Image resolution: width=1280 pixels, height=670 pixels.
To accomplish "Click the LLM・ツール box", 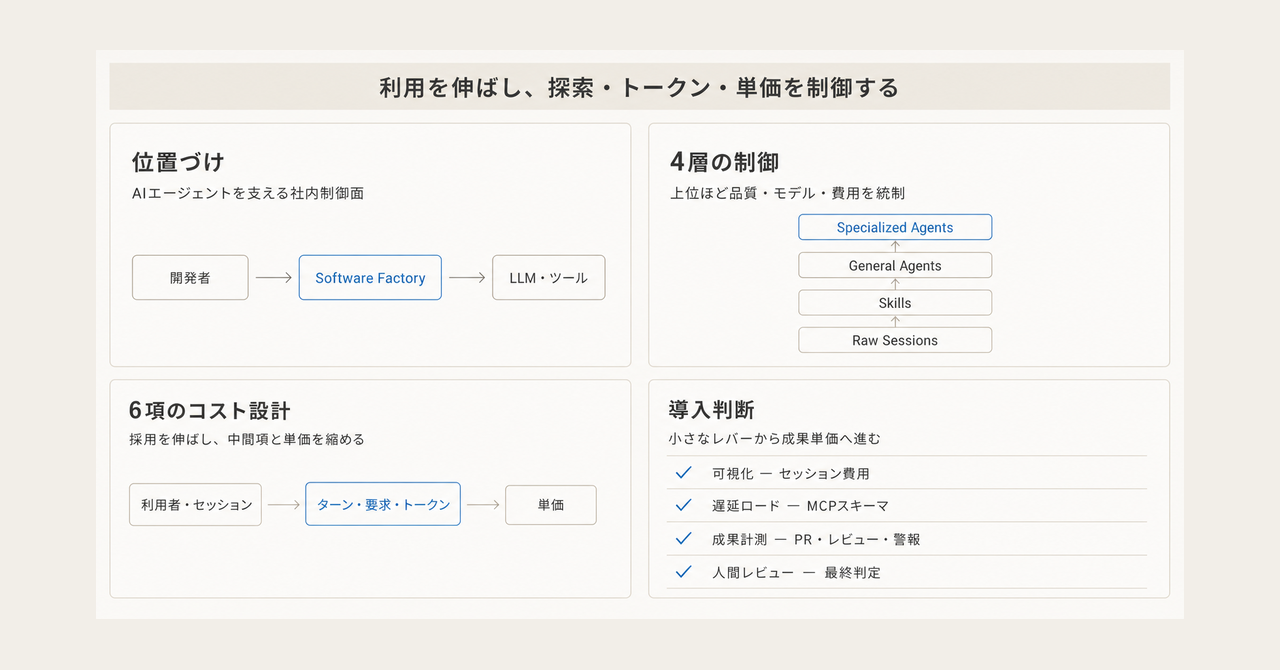I will [549, 278].
